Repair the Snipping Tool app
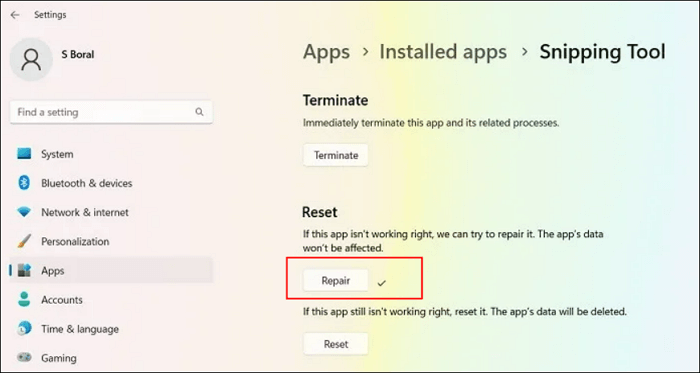Image resolution: width=700 pixels, height=373 pixels. pyautogui.click(x=336, y=281)
